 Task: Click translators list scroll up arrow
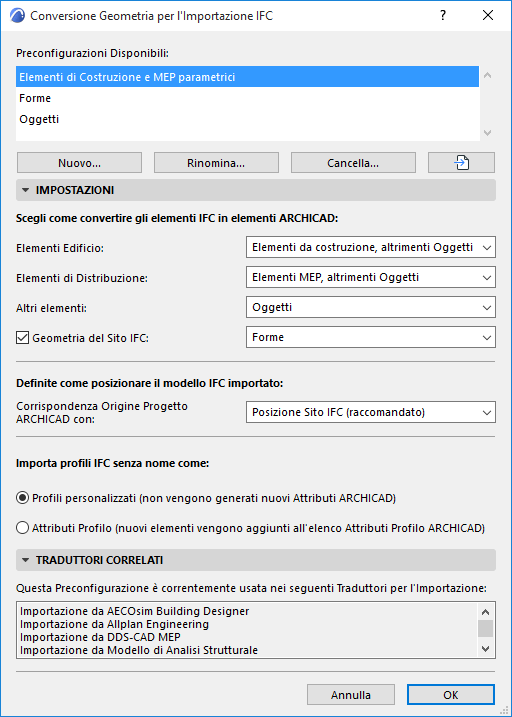click(485, 612)
